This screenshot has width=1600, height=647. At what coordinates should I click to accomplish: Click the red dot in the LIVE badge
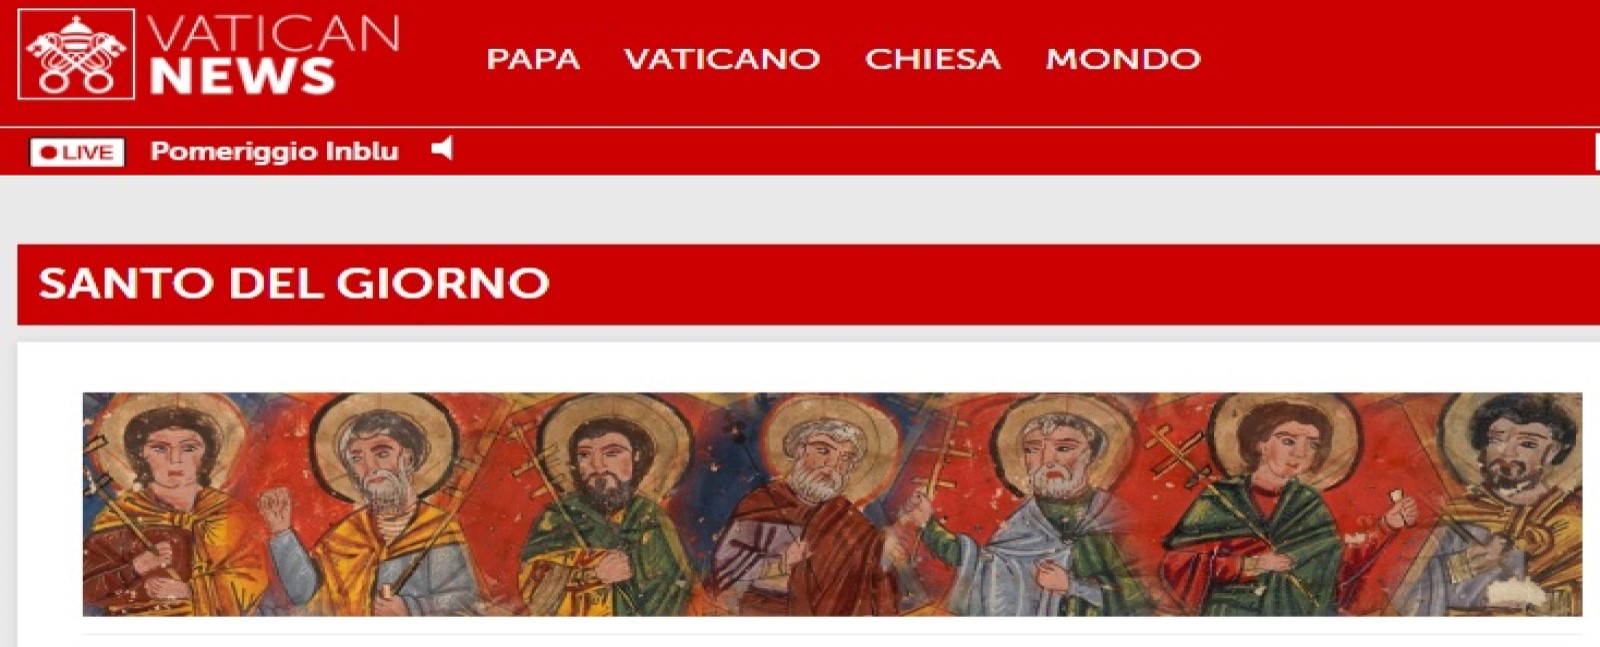tap(48, 153)
